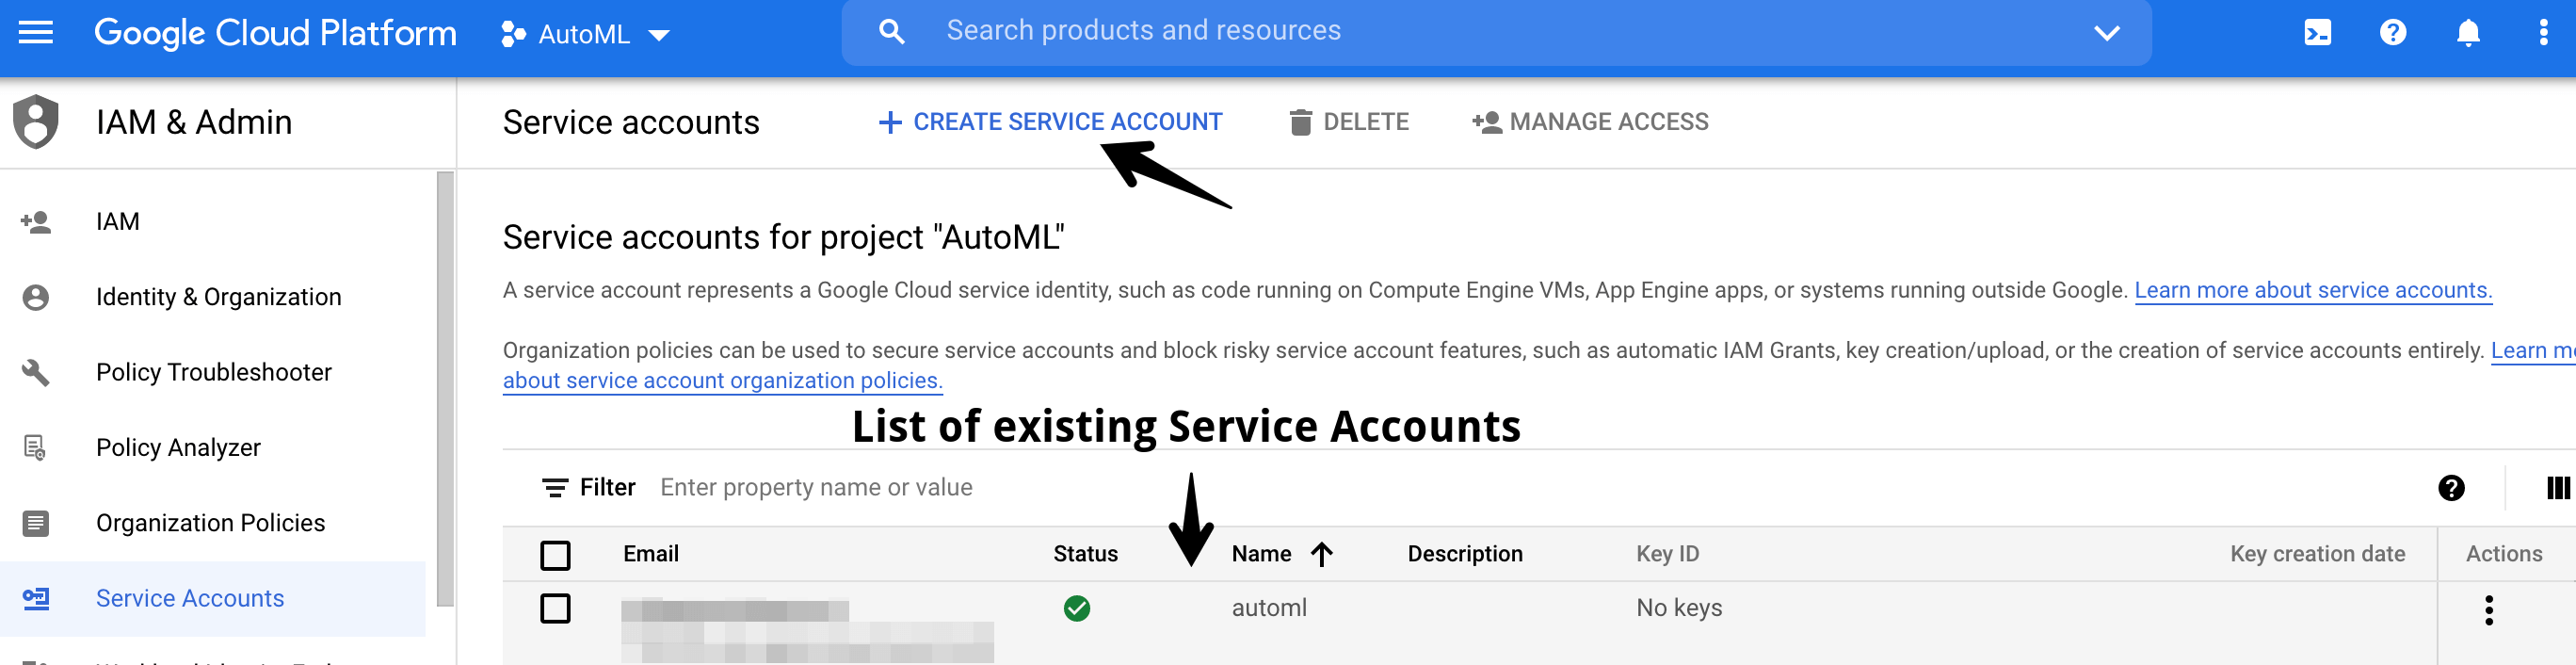Toggle the select-all header checkbox

(x=555, y=555)
